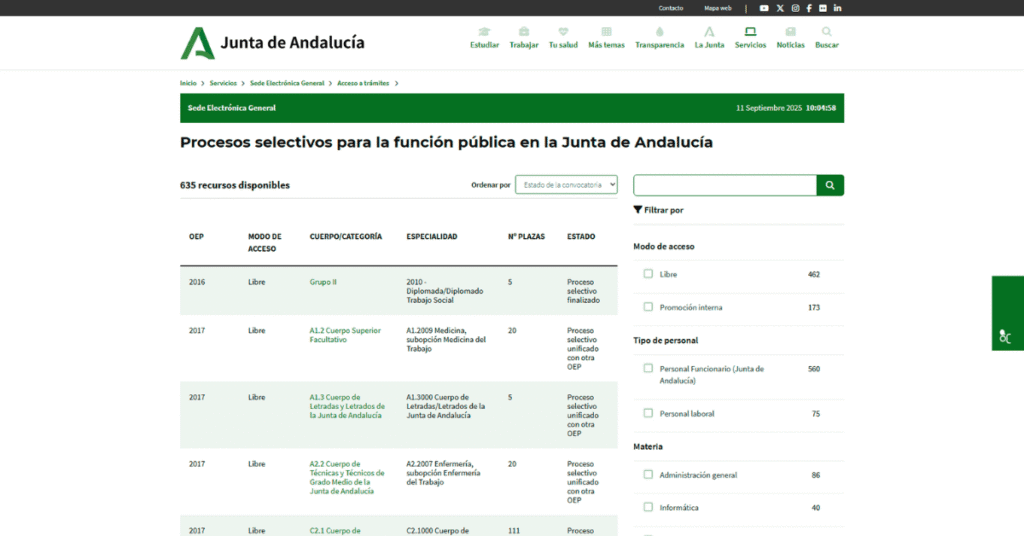Open A2.2 Cuerpo de Técnicas link
Screen dimensions: 1024x536
(347, 477)
